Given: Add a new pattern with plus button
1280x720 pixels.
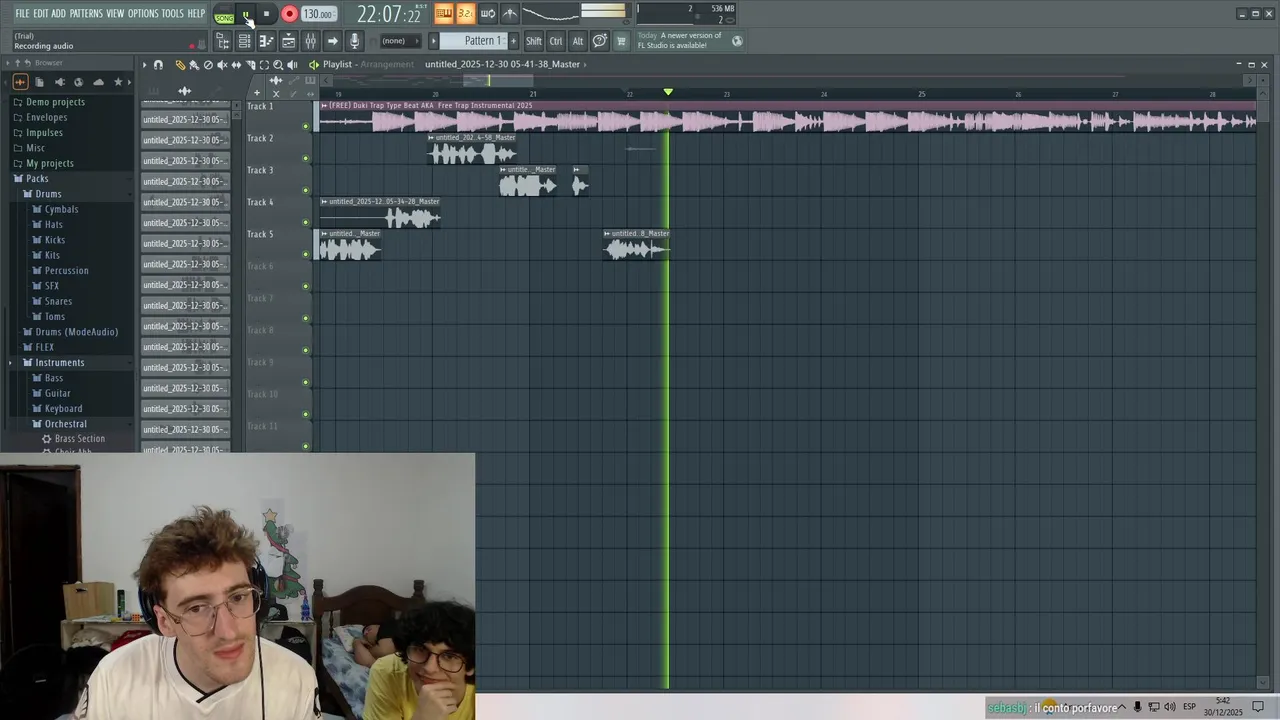Looking at the screenshot, I should (x=514, y=41).
